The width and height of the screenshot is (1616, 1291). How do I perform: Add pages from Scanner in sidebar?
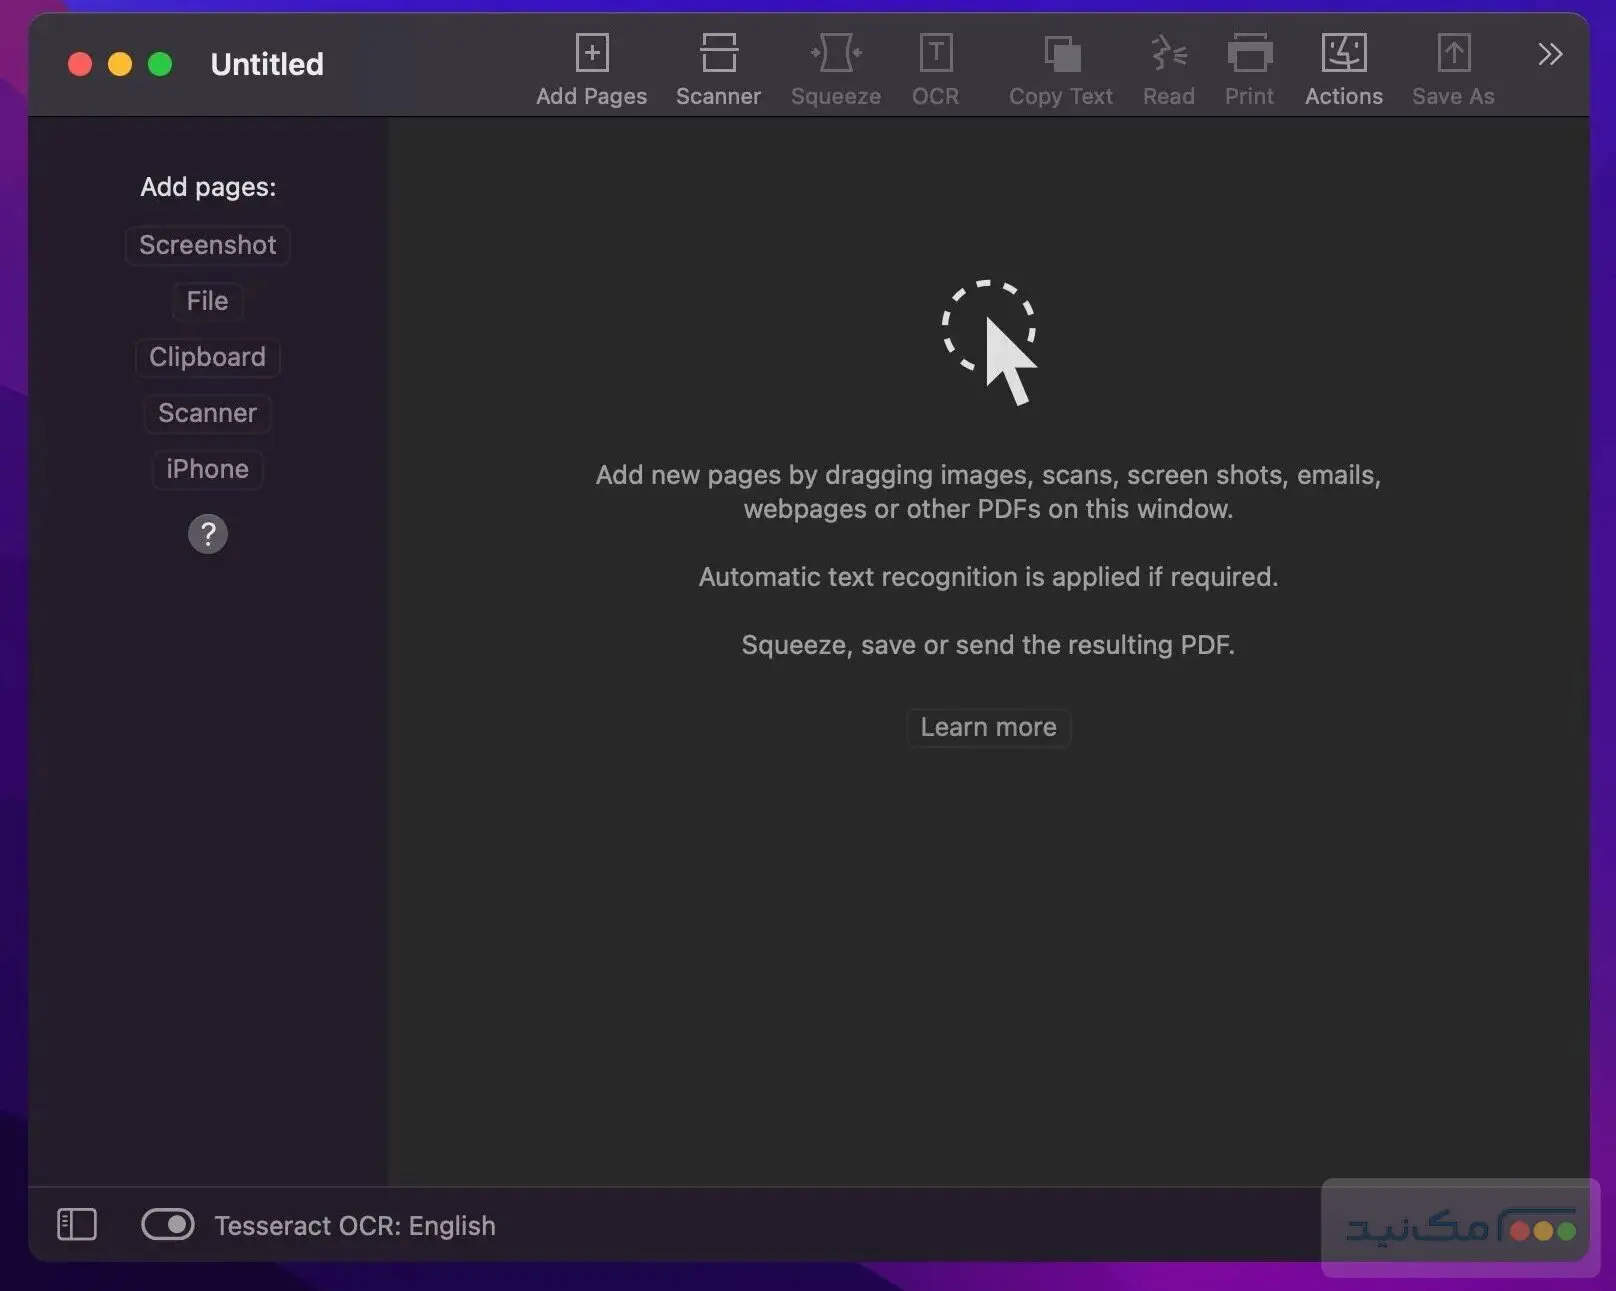(207, 413)
